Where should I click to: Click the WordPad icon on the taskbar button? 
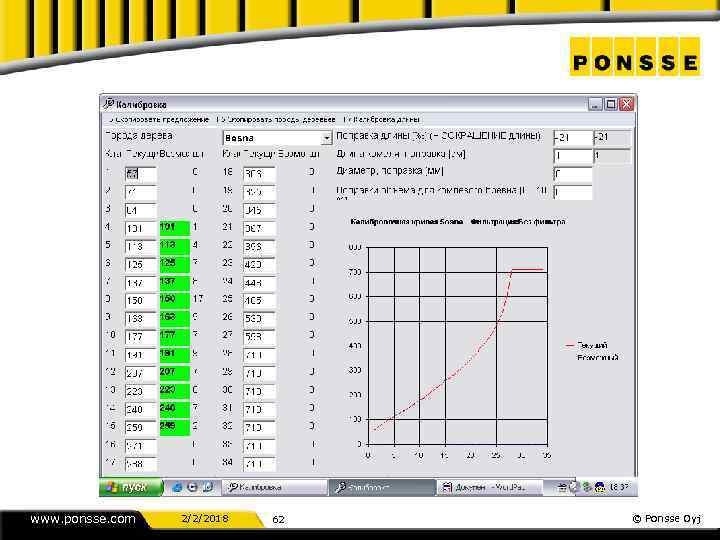click(x=447, y=487)
